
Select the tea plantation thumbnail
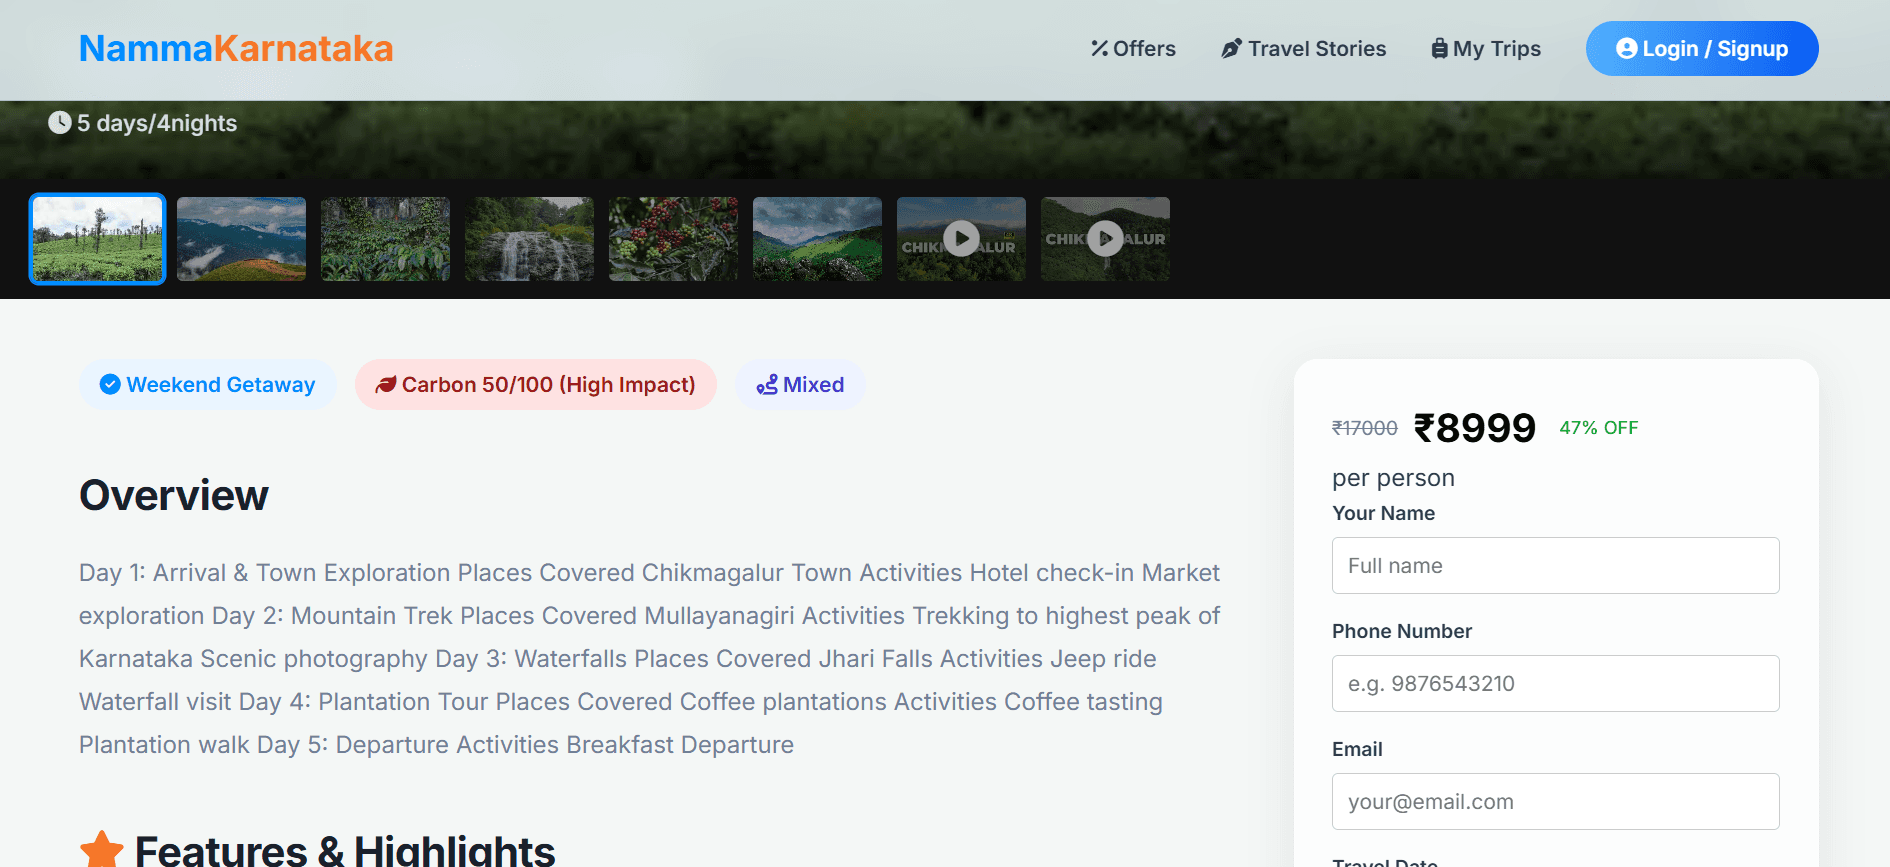[98, 239]
